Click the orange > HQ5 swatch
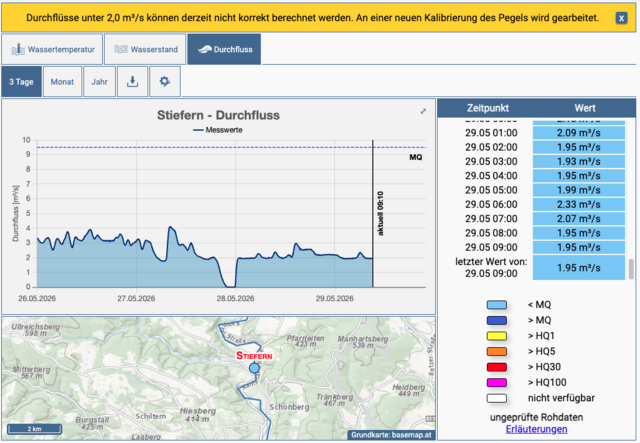Screen dimensions: 640x443 coord(497,351)
